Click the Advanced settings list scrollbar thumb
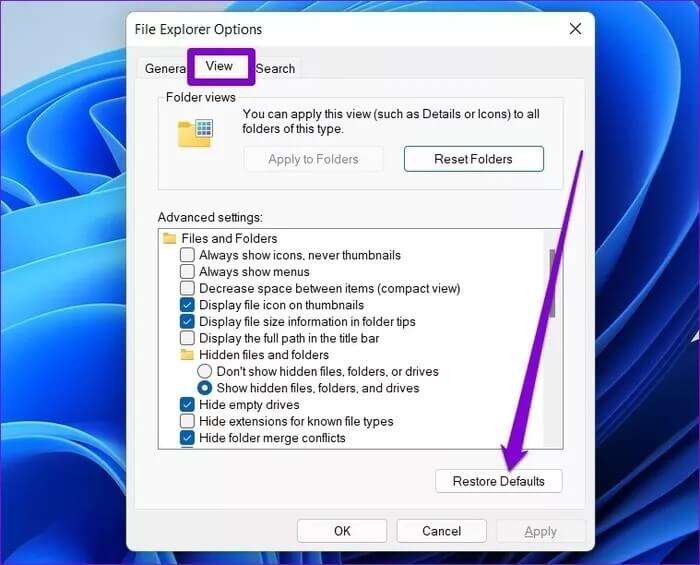The image size is (700, 565). coord(553,283)
